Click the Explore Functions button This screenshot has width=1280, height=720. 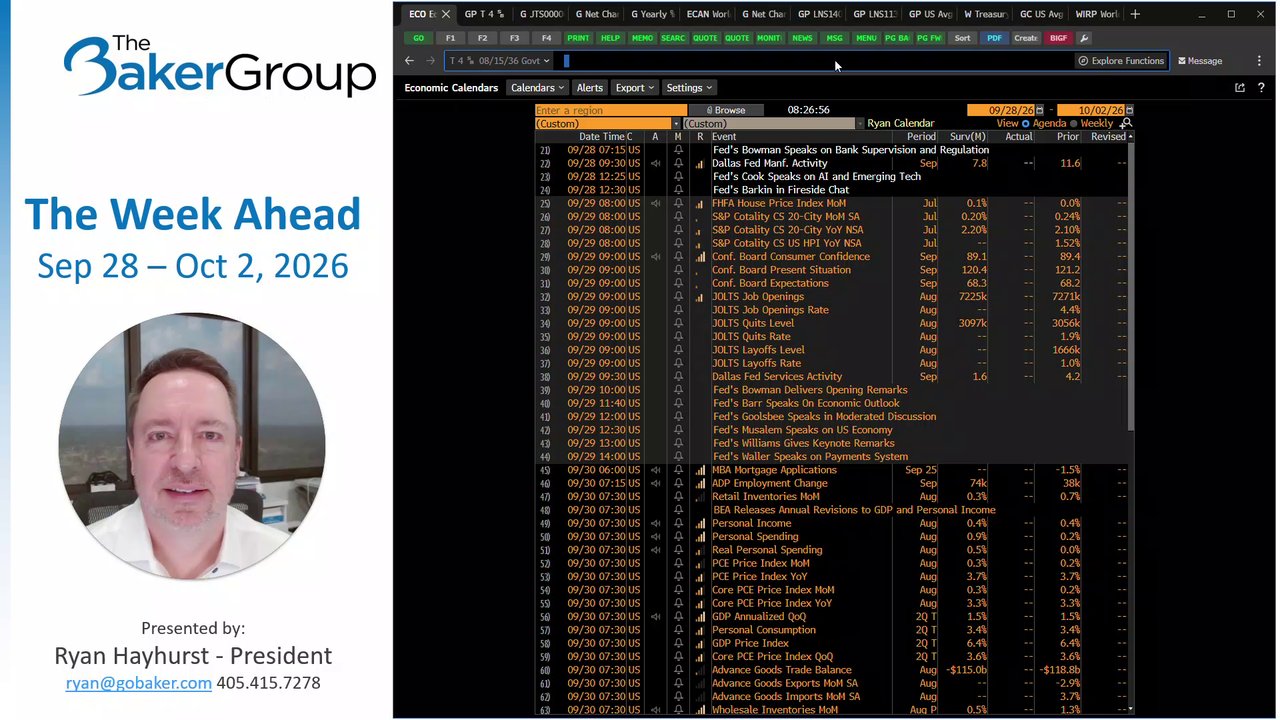click(1121, 61)
